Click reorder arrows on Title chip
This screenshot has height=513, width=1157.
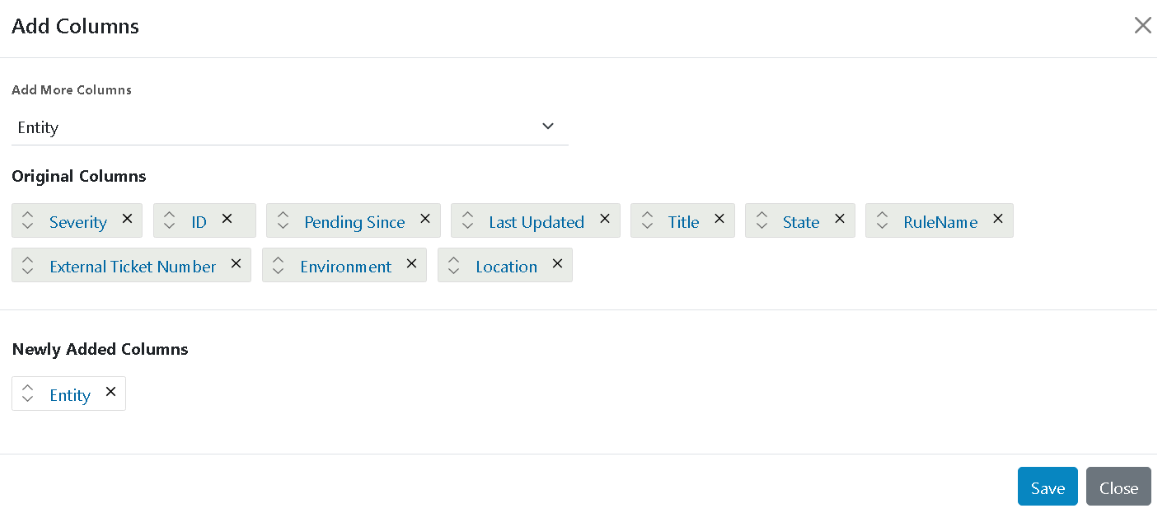[648, 221]
